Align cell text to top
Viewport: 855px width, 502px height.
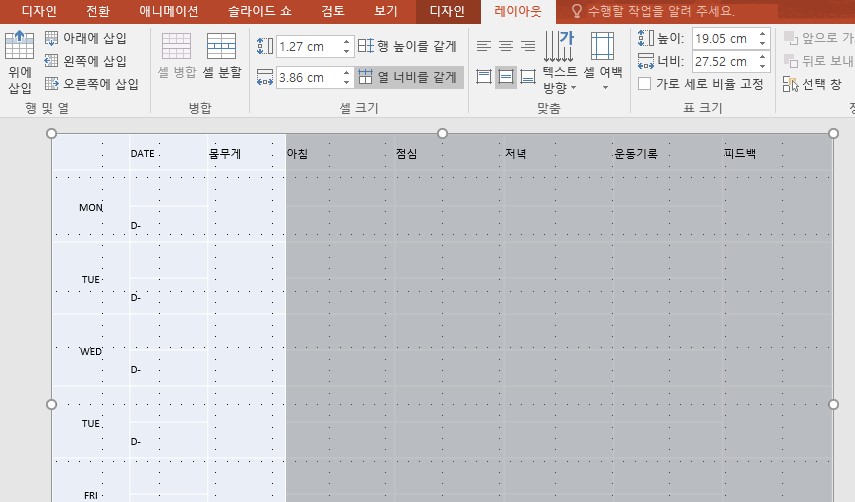coord(484,77)
